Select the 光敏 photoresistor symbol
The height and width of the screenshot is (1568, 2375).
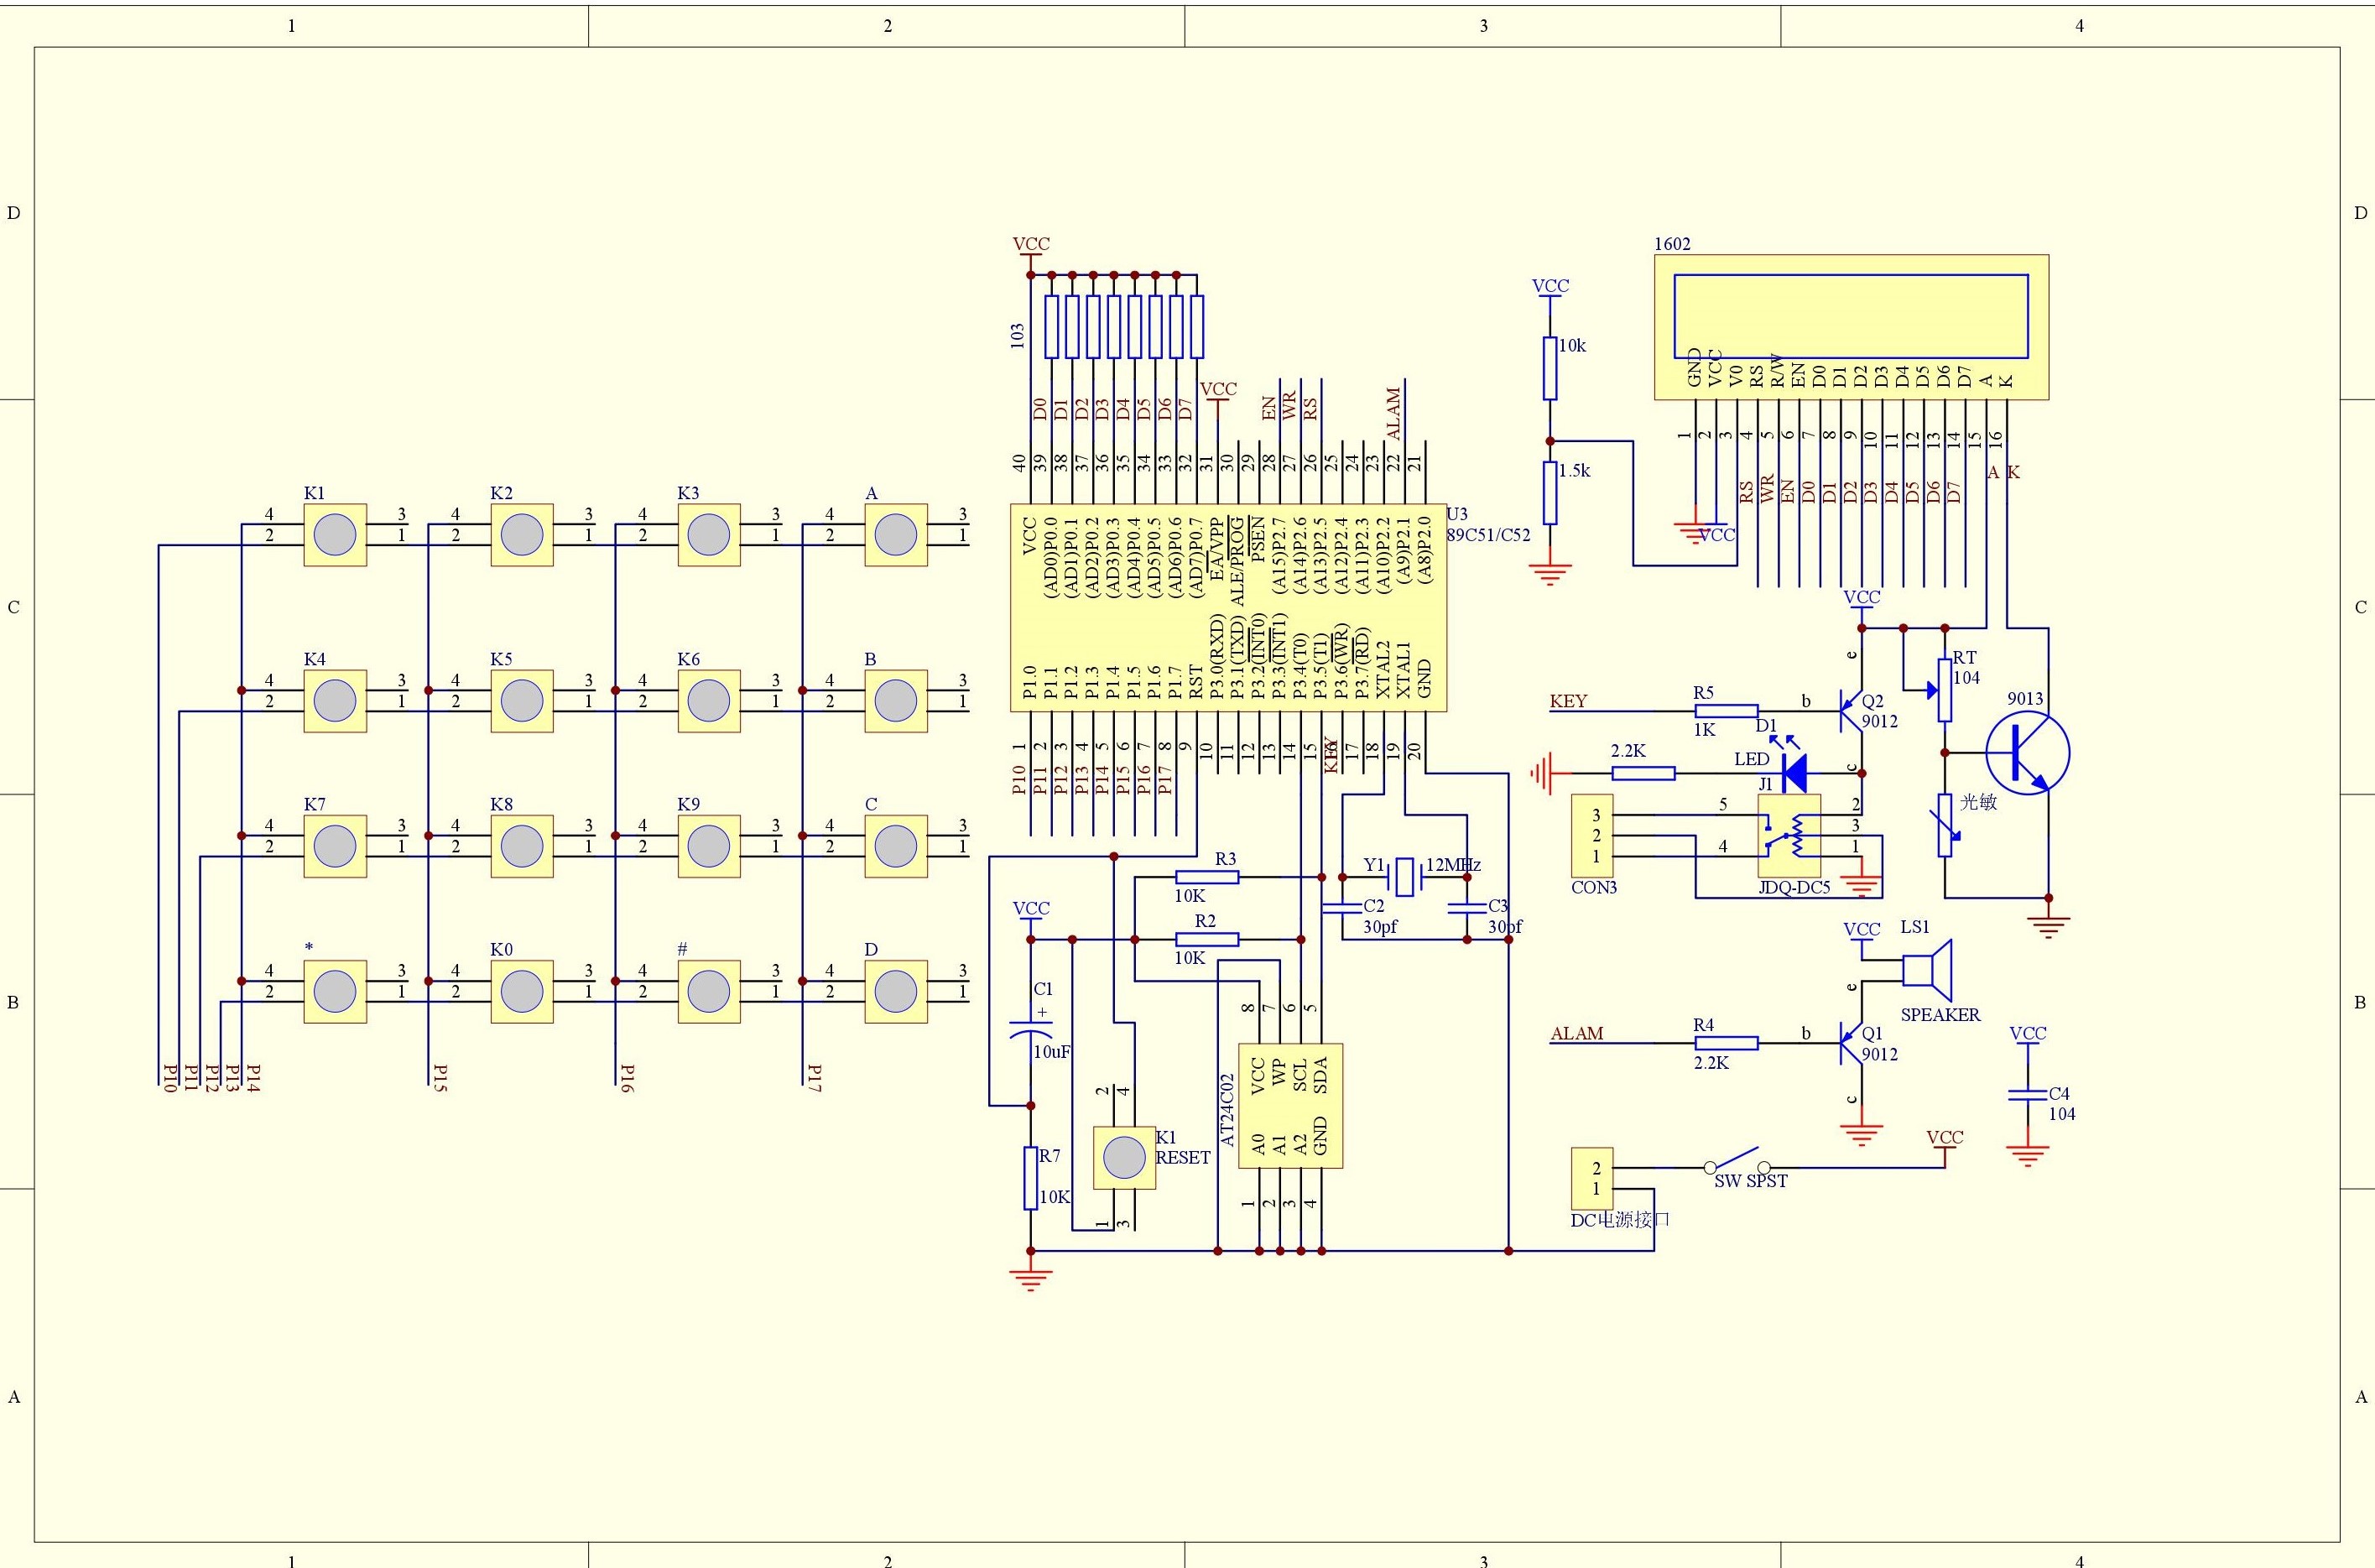(x=1945, y=825)
